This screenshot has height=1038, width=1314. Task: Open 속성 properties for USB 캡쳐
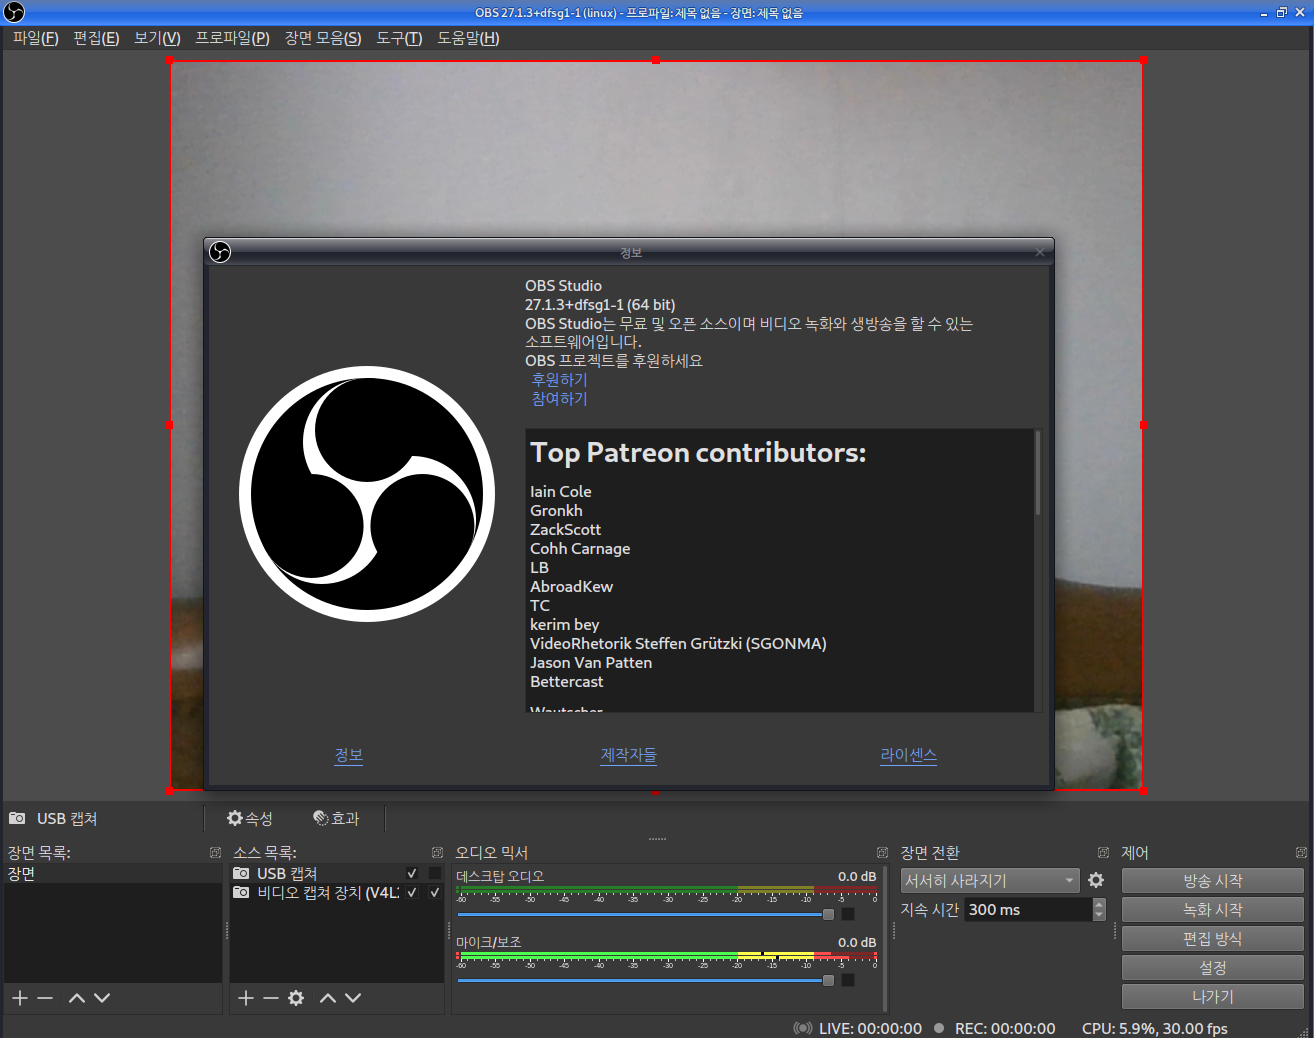pyautogui.click(x=249, y=818)
